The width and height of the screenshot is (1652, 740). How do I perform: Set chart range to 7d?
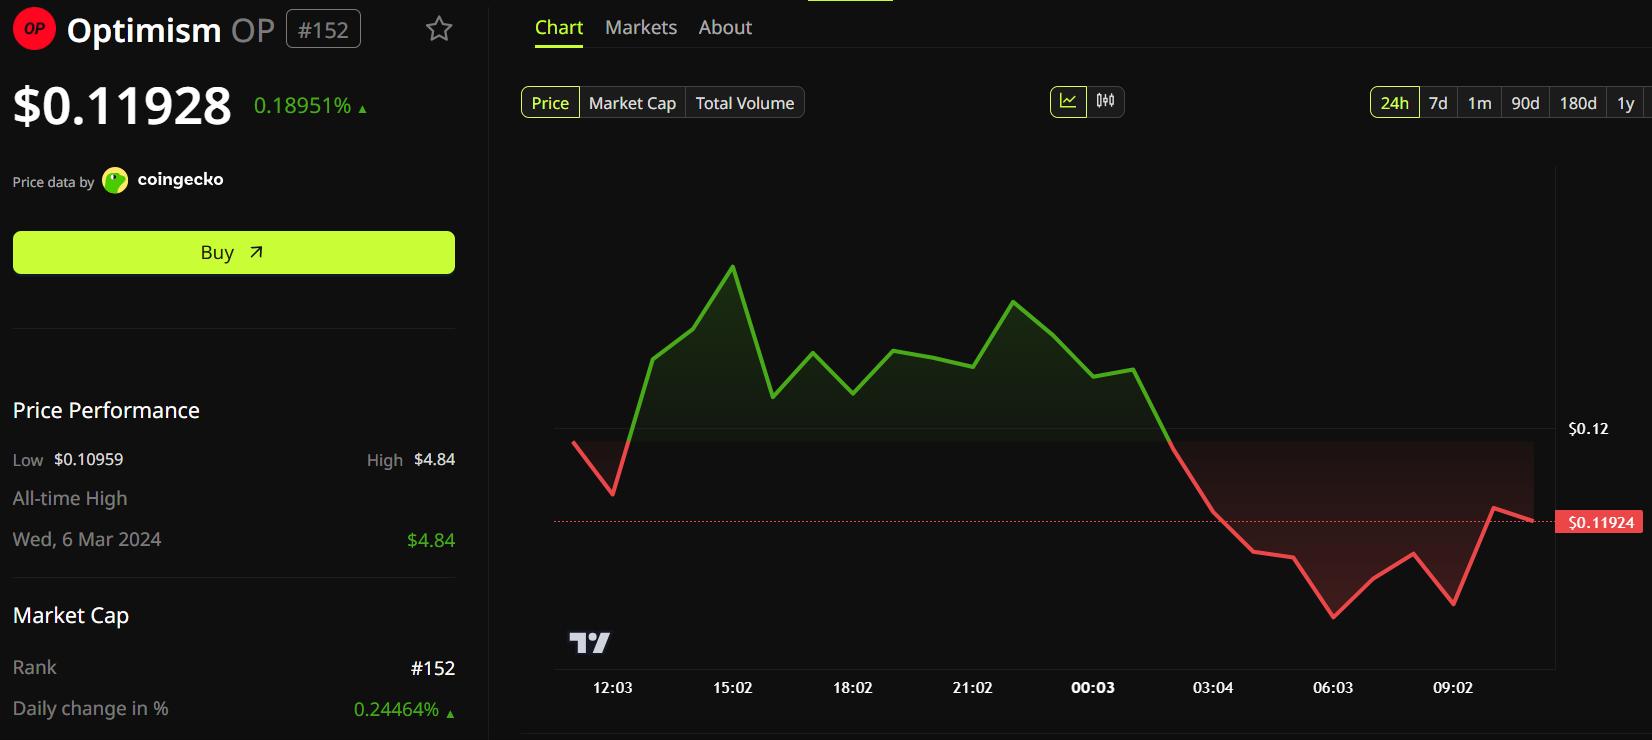pyautogui.click(x=1438, y=103)
